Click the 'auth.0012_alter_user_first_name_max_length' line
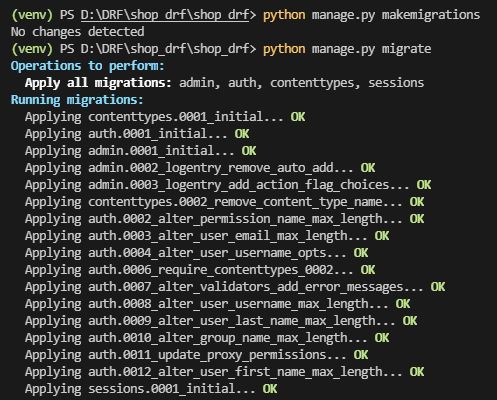497x400 pixels. tap(224, 372)
